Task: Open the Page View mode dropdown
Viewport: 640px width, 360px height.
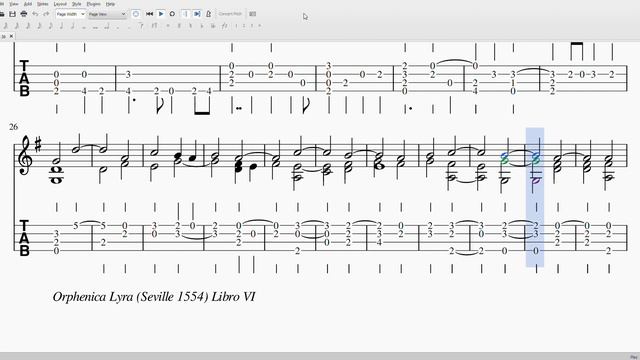Action: pyautogui.click(x=107, y=14)
